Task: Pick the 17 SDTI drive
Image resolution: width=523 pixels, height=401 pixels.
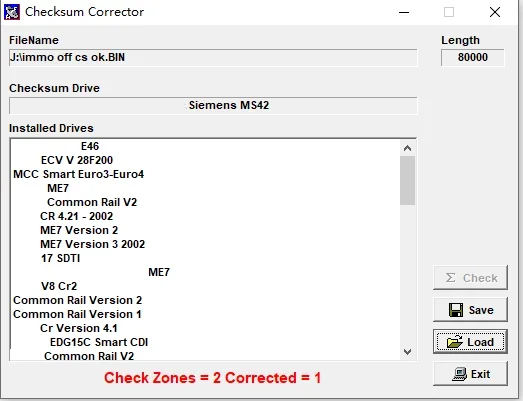Action: pyautogui.click(x=60, y=258)
